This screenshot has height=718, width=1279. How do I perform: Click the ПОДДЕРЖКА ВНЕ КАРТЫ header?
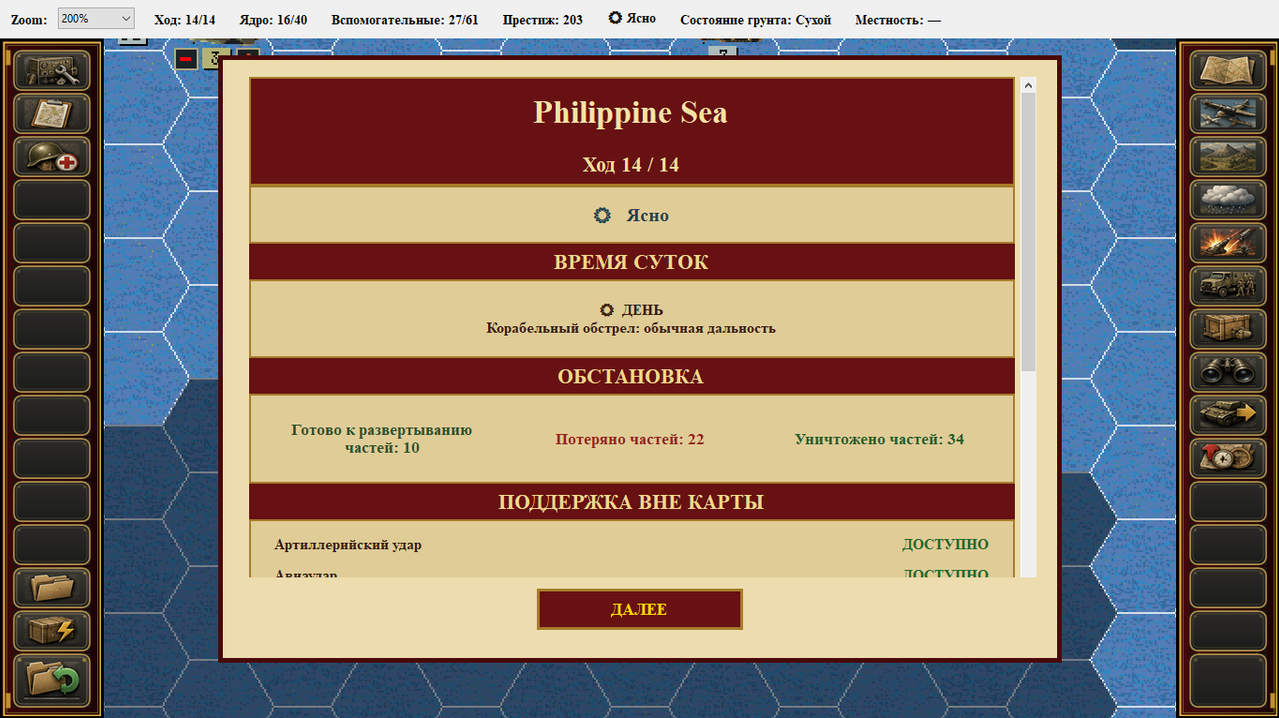[631, 502]
